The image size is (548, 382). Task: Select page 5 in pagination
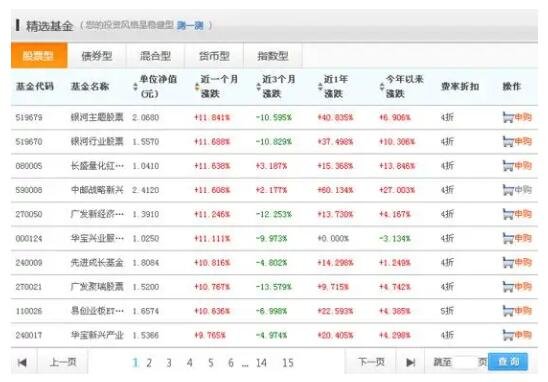211,363
